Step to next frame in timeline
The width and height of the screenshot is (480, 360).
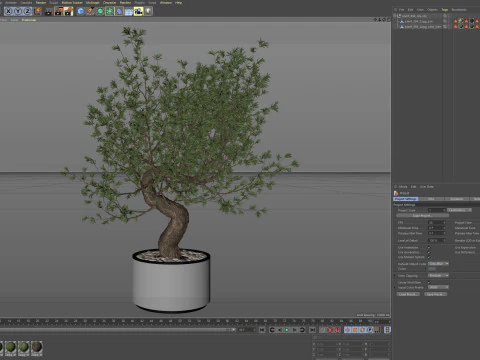tap(294, 330)
